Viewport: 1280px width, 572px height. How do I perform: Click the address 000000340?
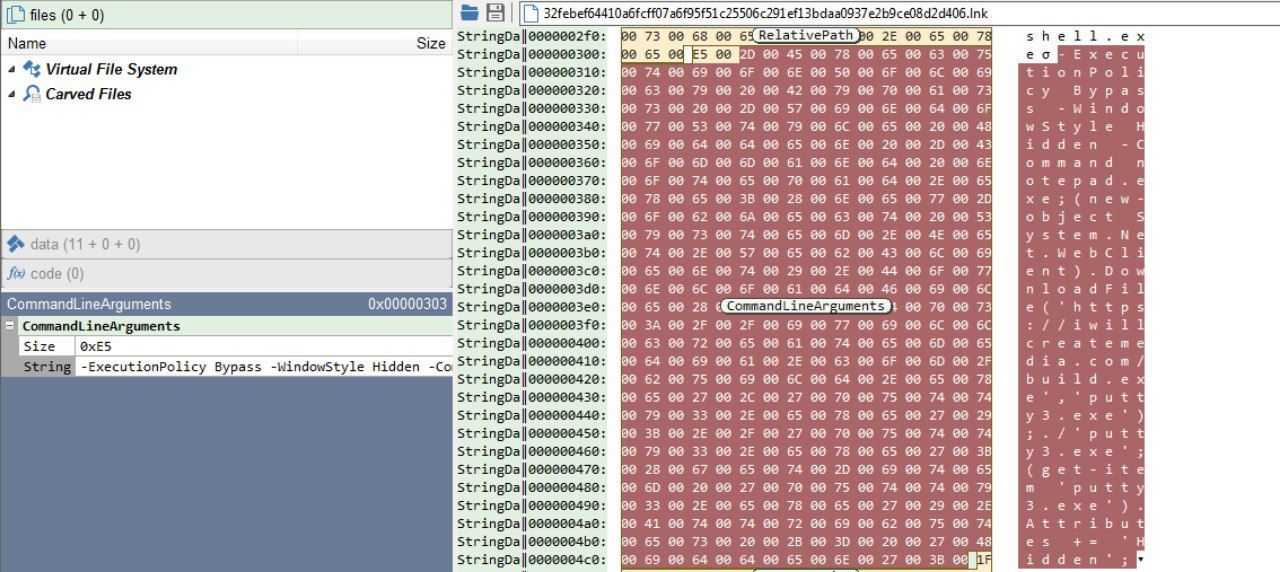point(567,126)
